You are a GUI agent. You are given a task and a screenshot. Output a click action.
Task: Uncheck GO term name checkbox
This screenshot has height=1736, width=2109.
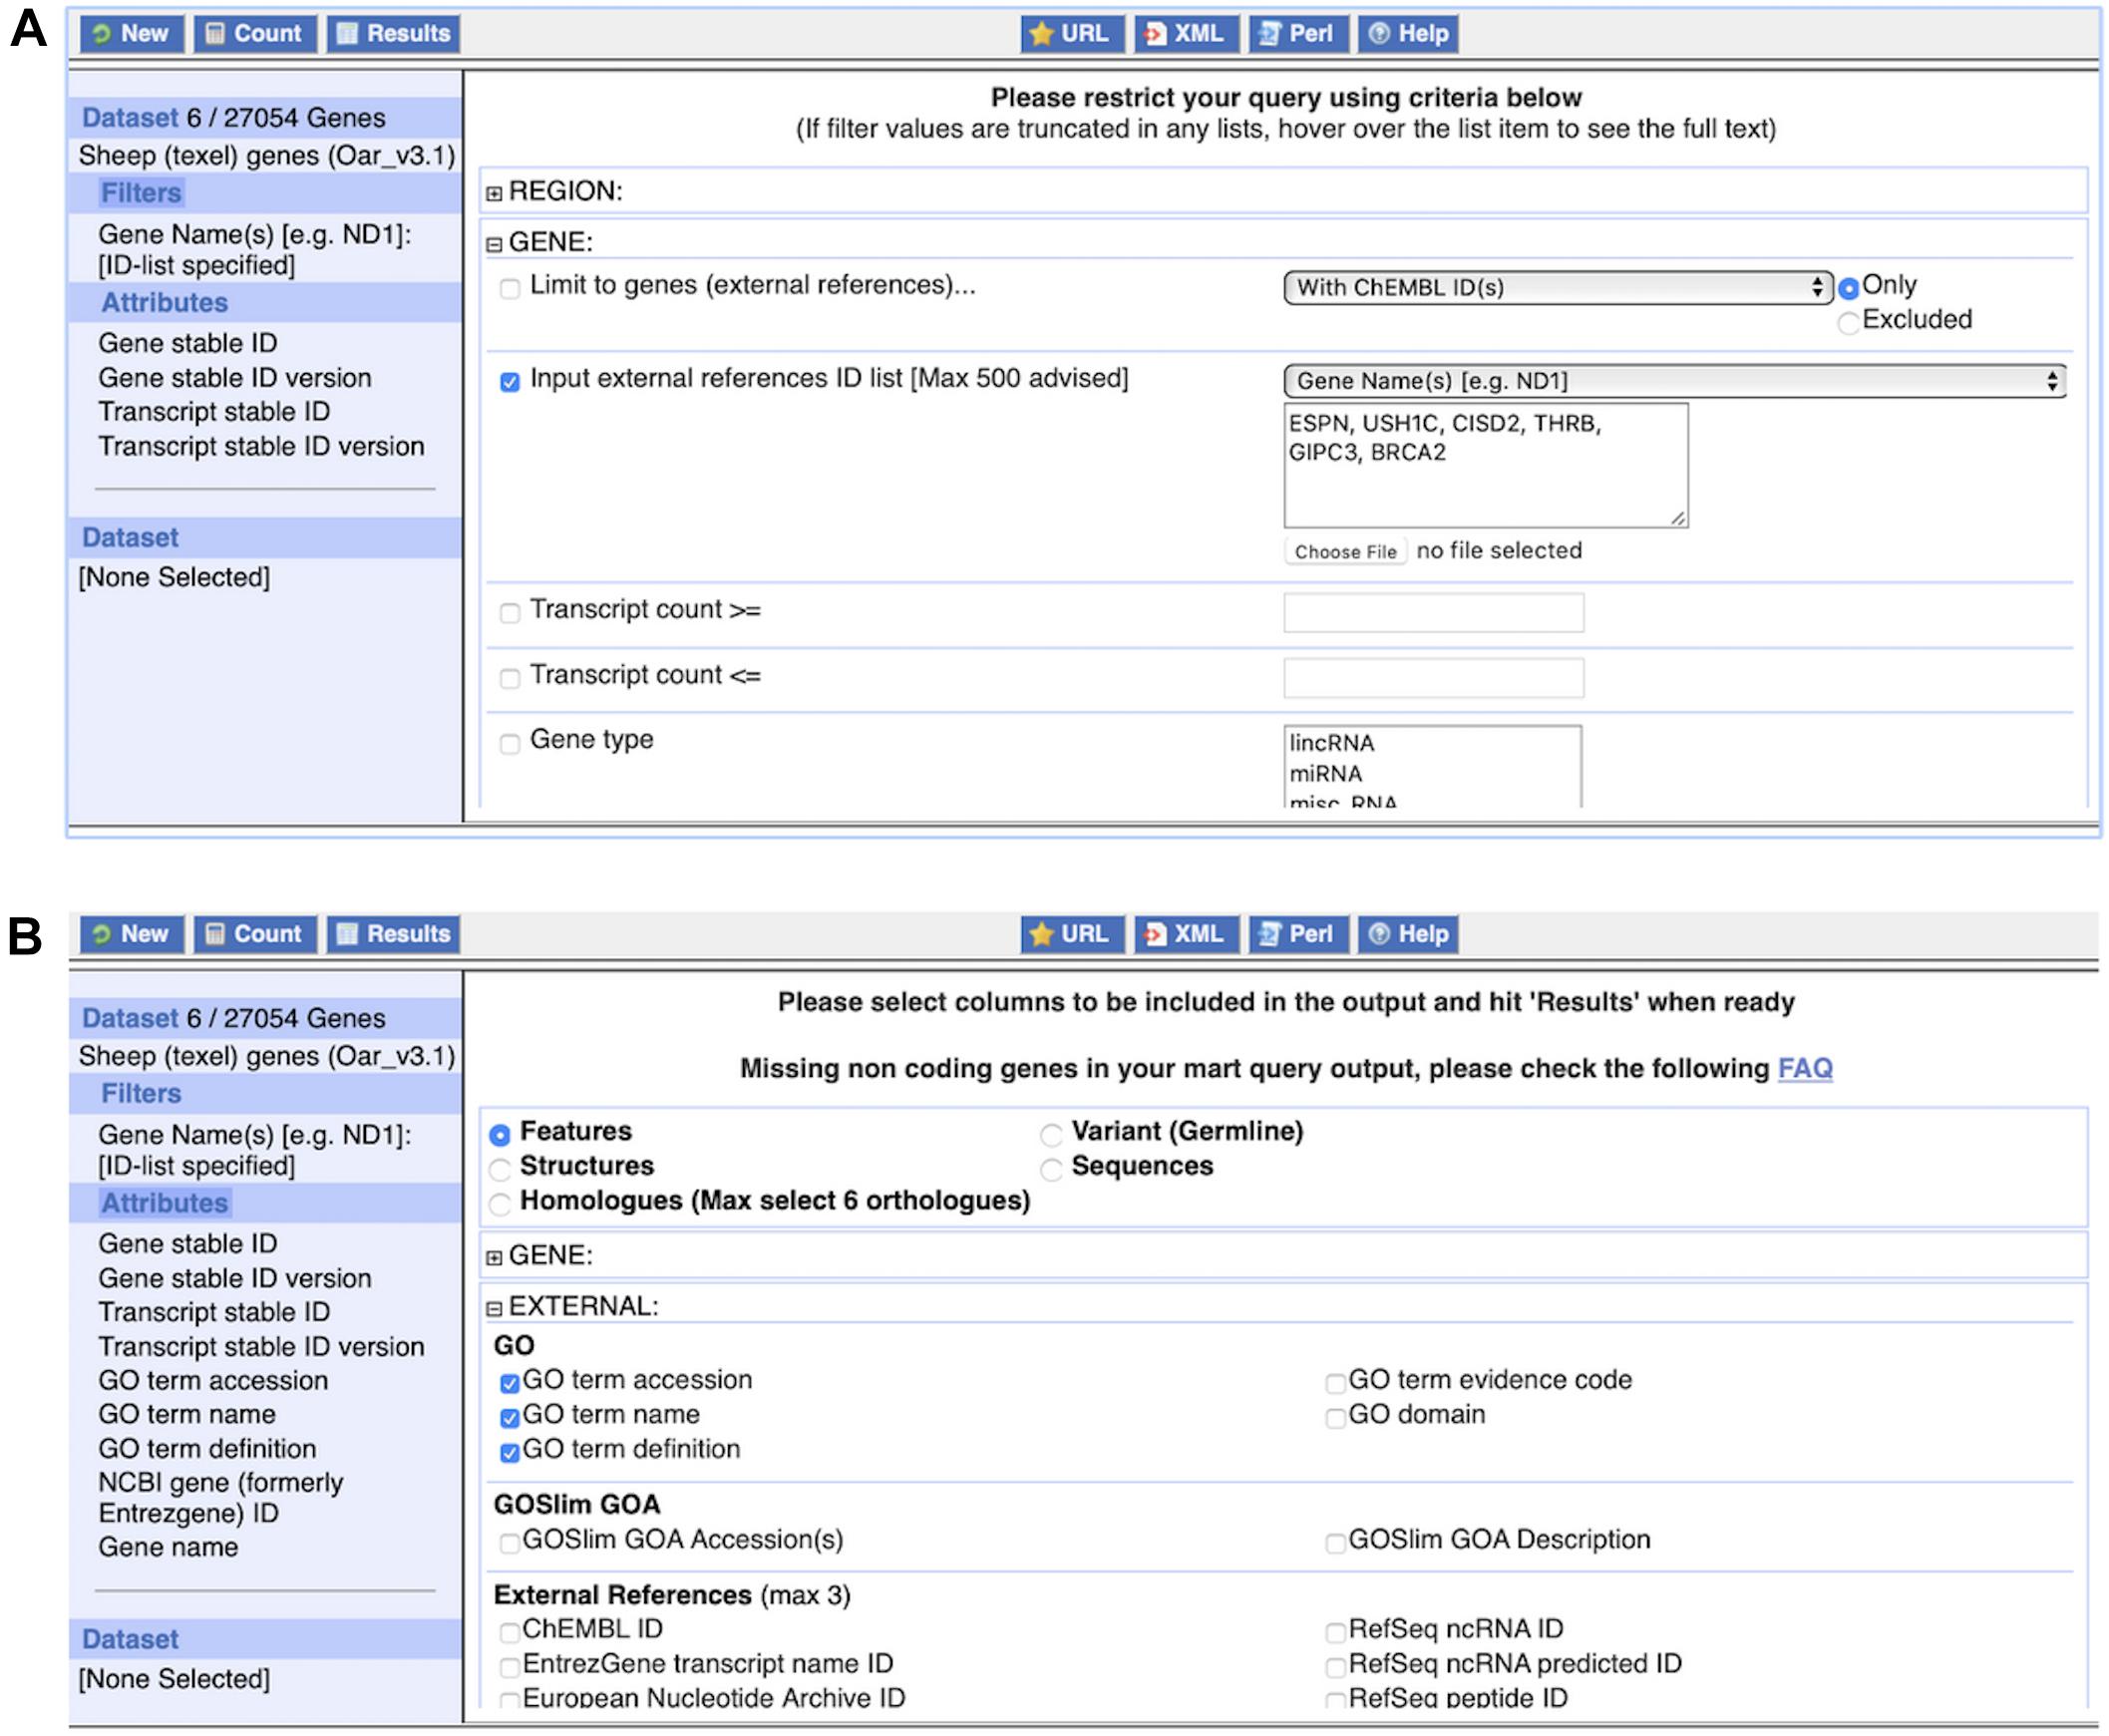coord(510,1418)
